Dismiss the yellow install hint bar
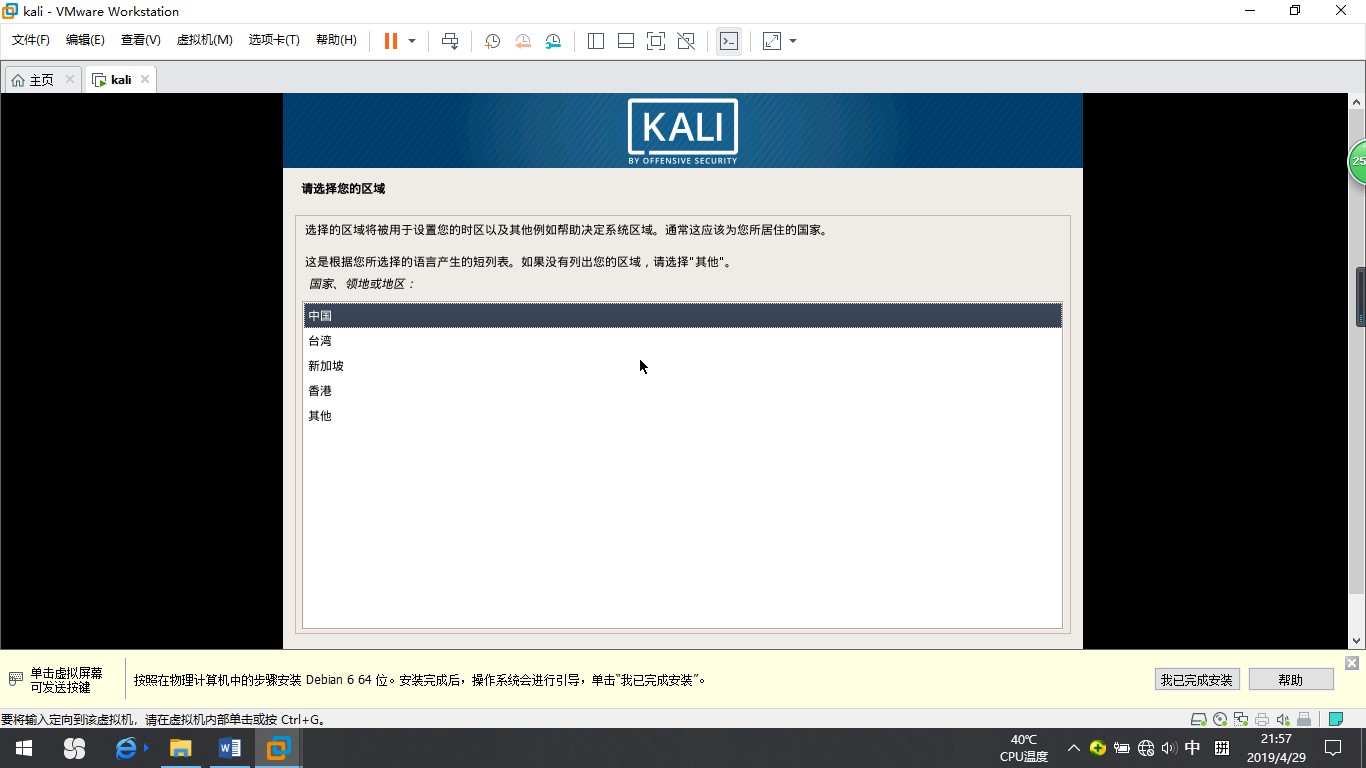This screenshot has height=768, width=1366. coord(1352,663)
